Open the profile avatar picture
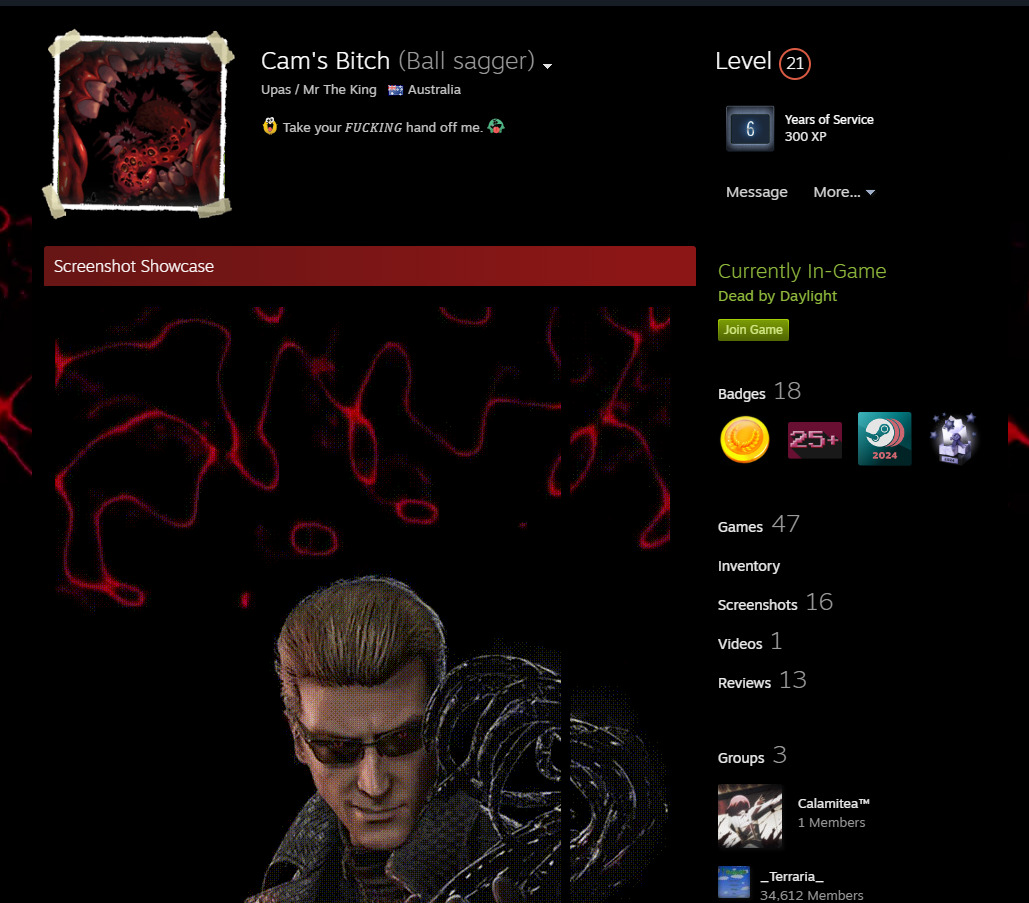The width and height of the screenshot is (1029, 903). click(139, 124)
